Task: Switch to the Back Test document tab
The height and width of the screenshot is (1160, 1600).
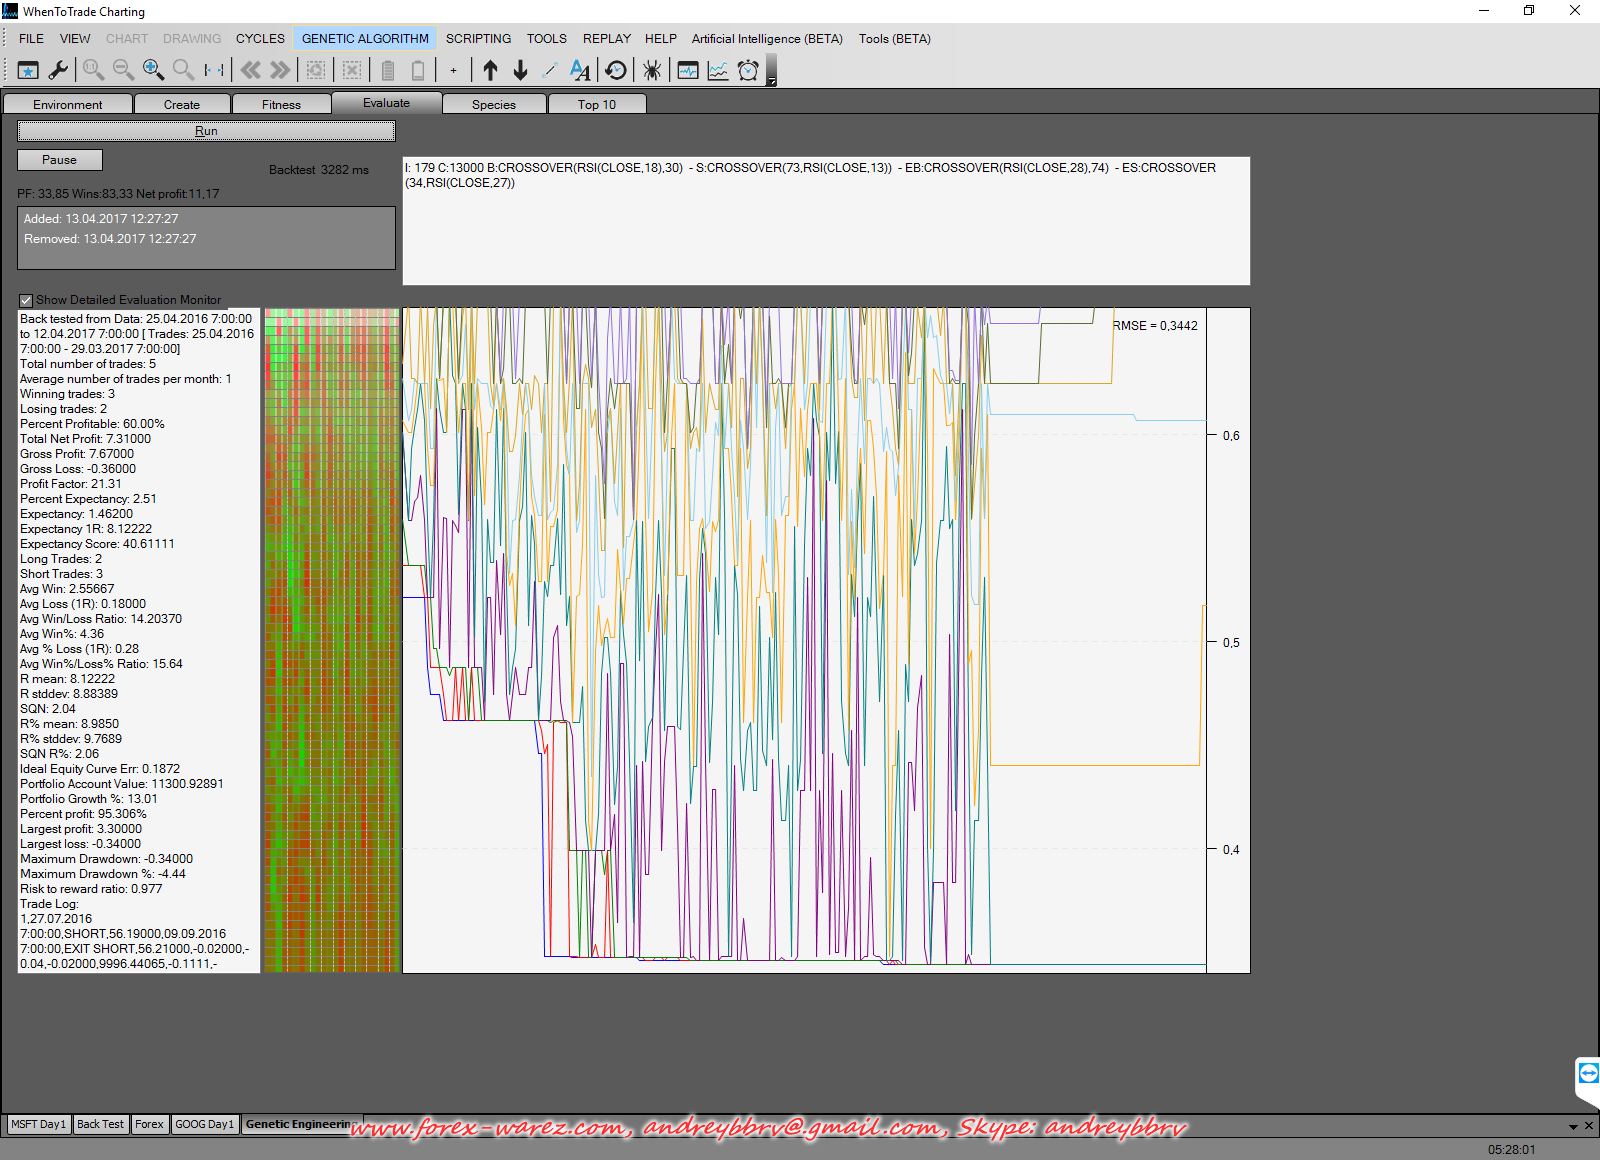Action: [x=100, y=1124]
